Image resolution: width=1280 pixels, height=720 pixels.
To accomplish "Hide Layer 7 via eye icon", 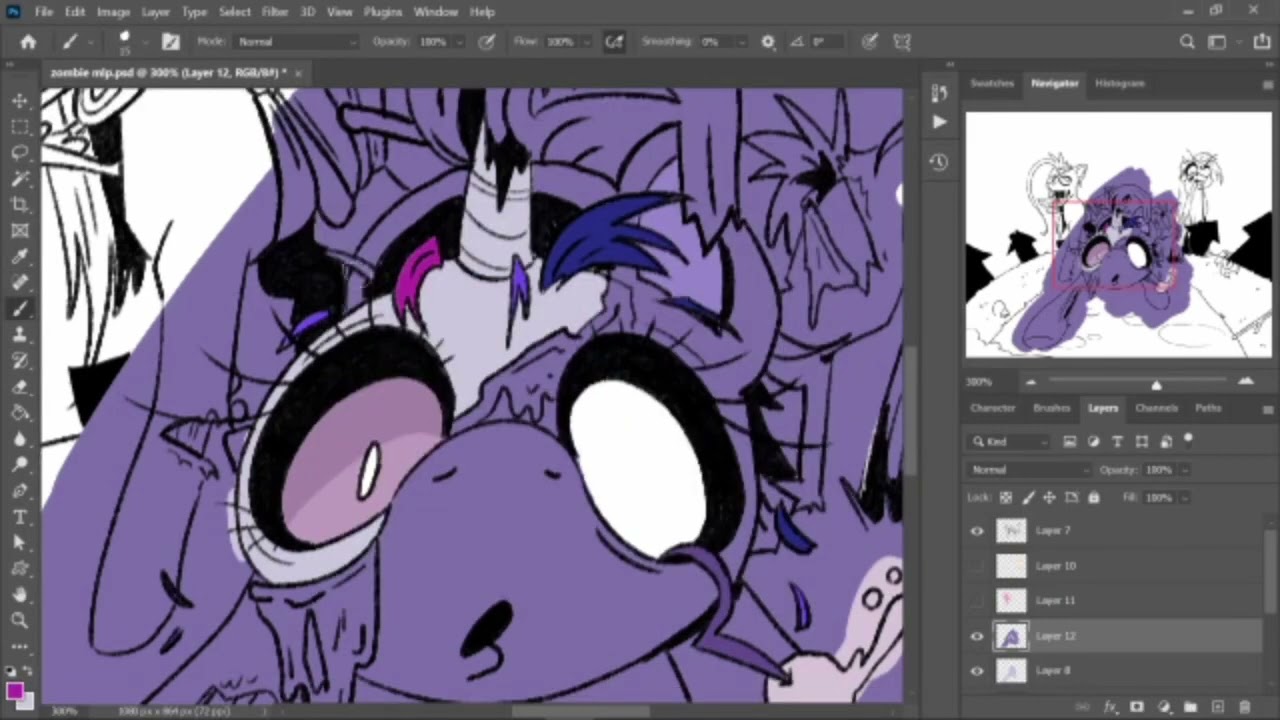I will click(977, 531).
